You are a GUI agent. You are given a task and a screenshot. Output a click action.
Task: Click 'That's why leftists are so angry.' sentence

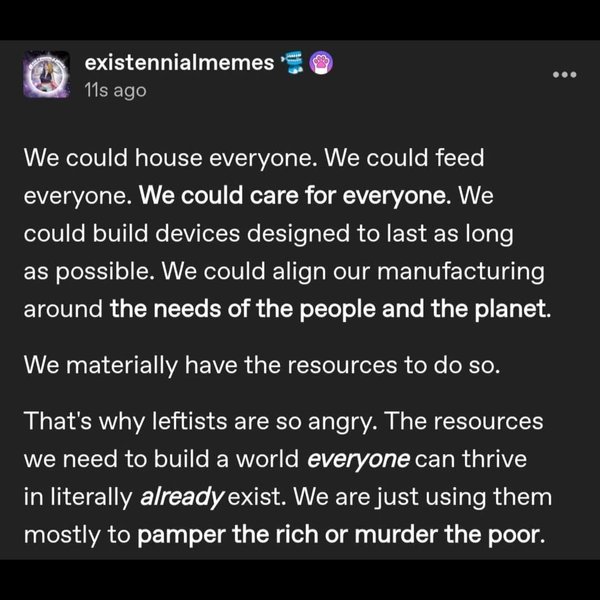coord(201,422)
